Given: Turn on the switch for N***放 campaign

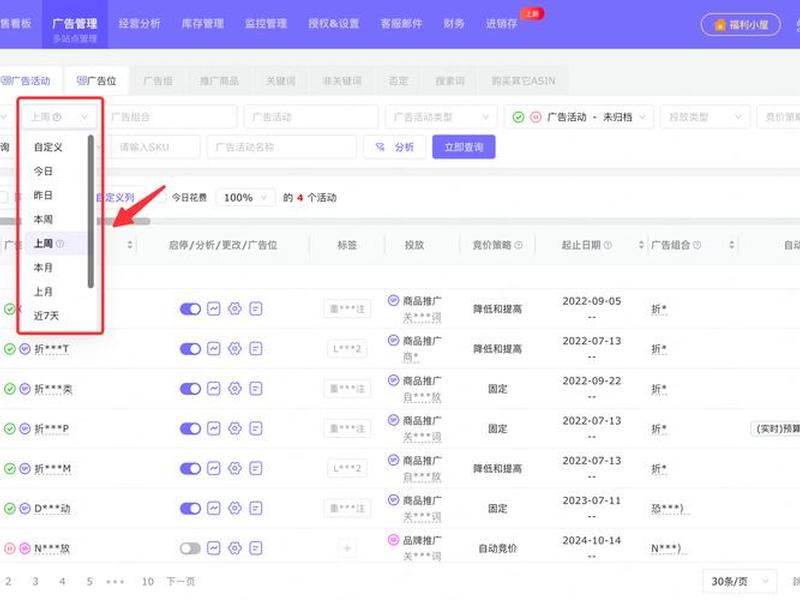Looking at the screenshot, I should pos(190,548).
